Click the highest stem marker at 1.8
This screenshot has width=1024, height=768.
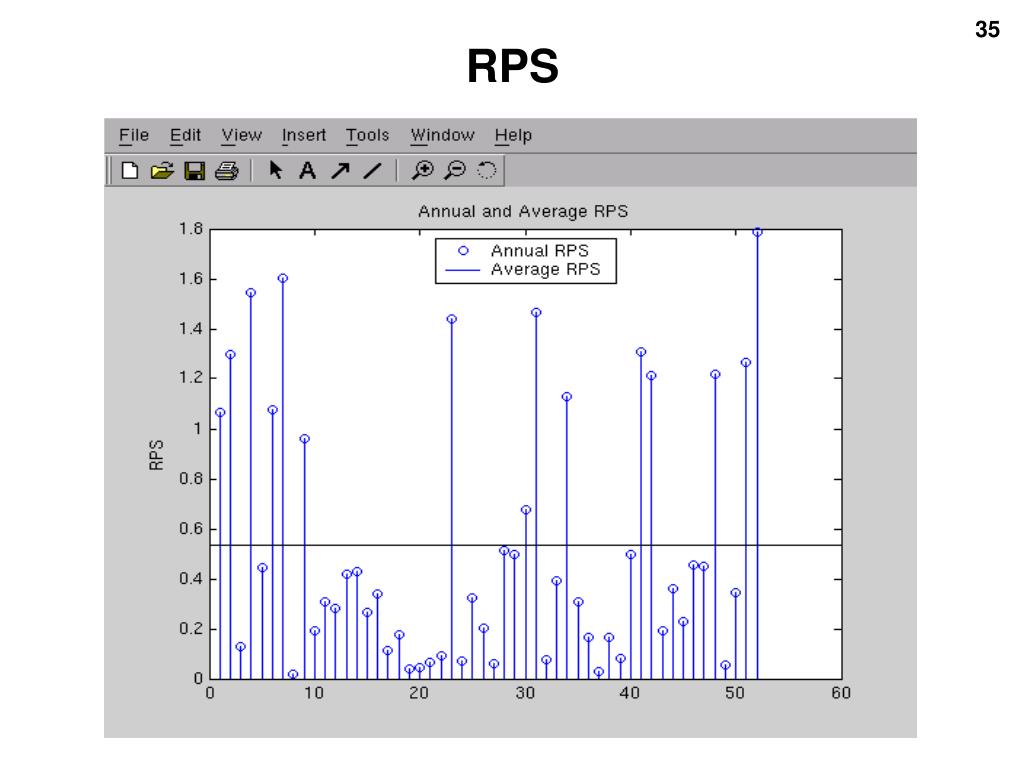[x=758, y=232]
